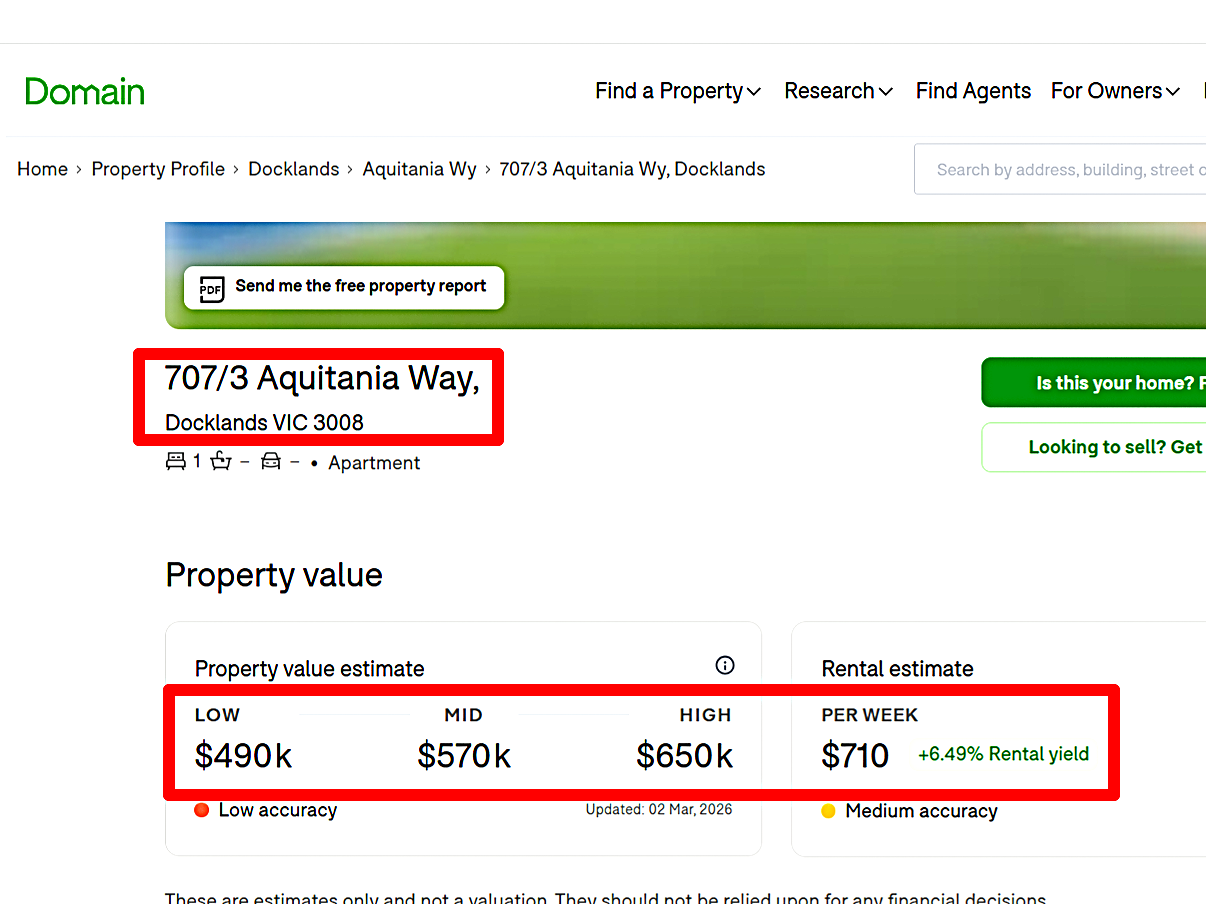Expand the Find a Property dropdown
This screenshot has width=1206, height=904.
pos(678,91)
